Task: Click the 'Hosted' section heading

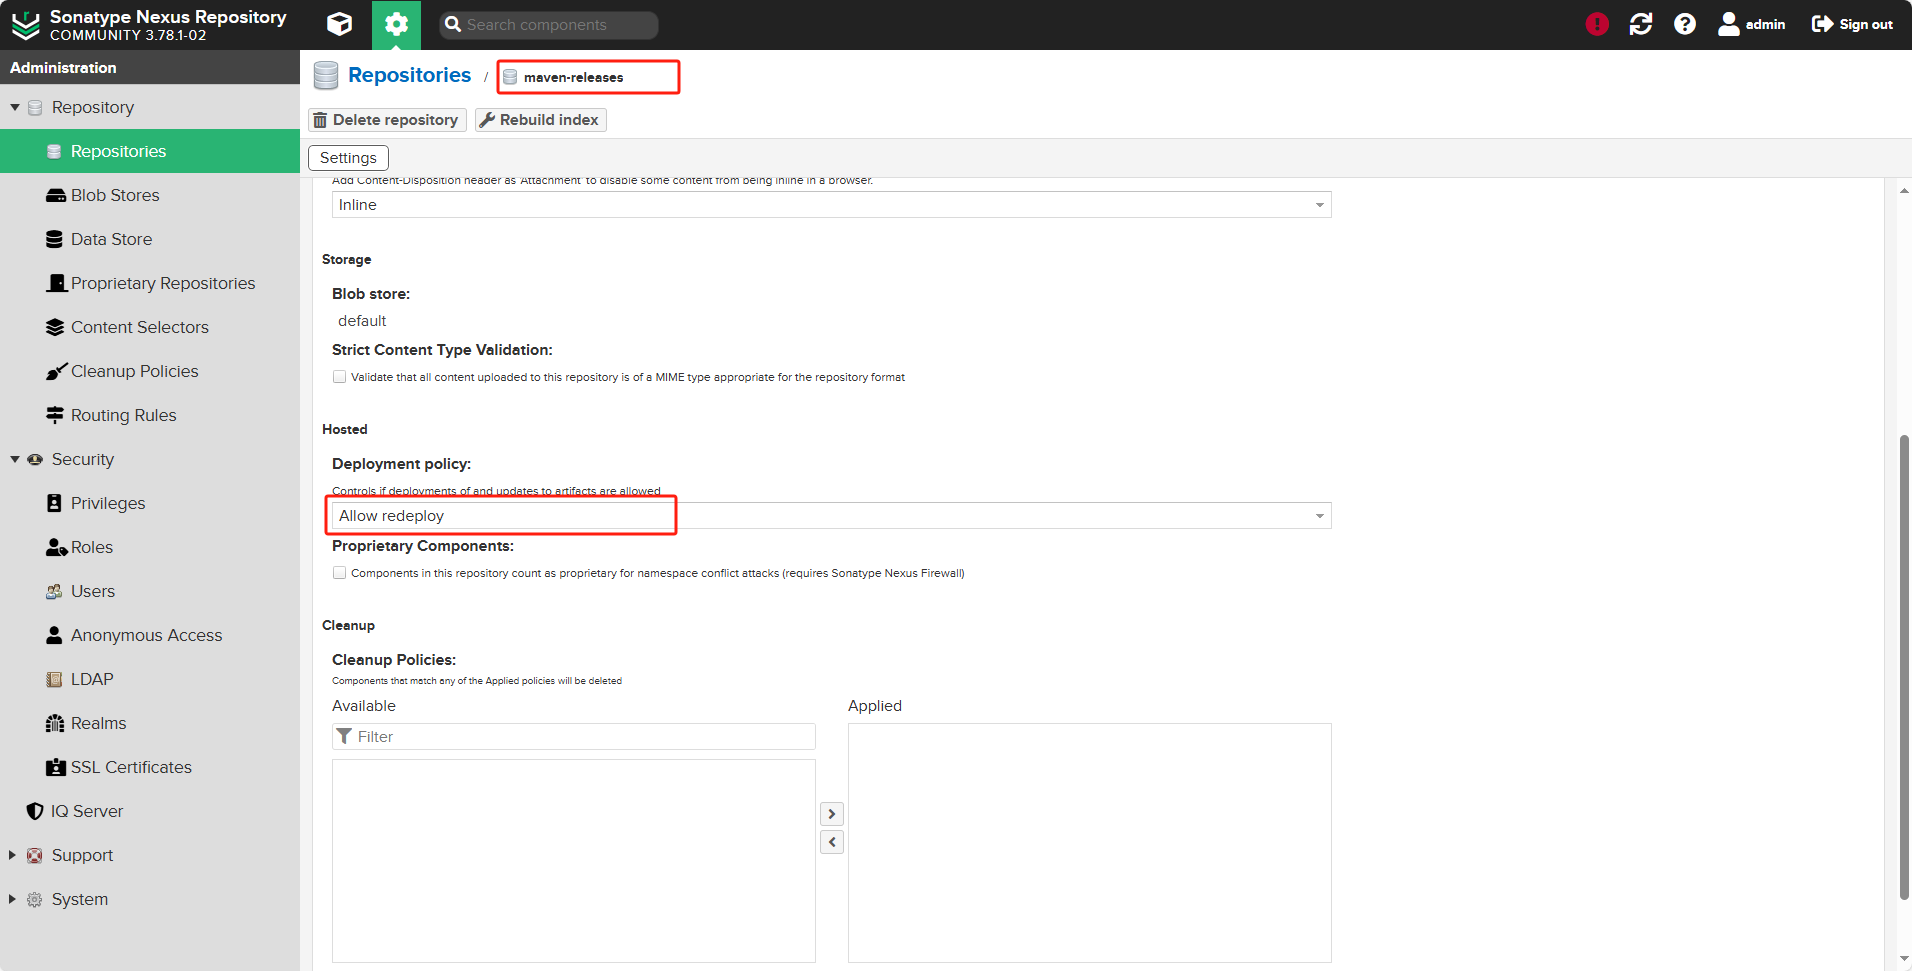Action: (345, 429)
